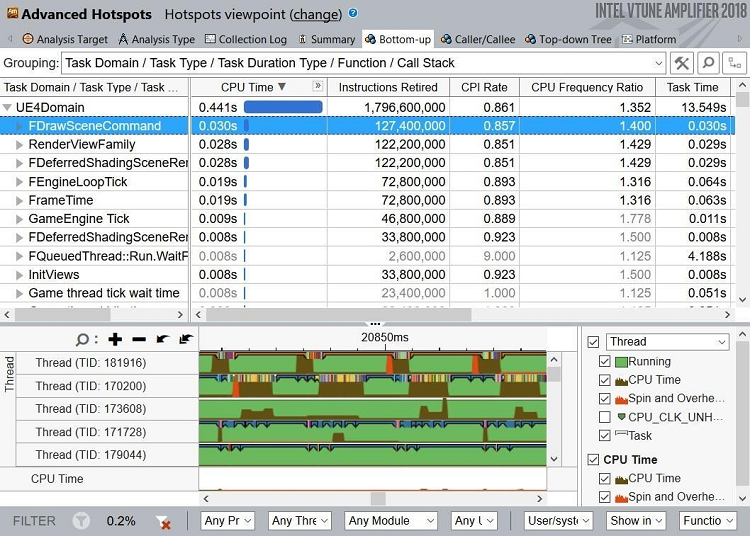
Task: Select Thread TID 173608 timeline row
Action: tap(281, 409)
